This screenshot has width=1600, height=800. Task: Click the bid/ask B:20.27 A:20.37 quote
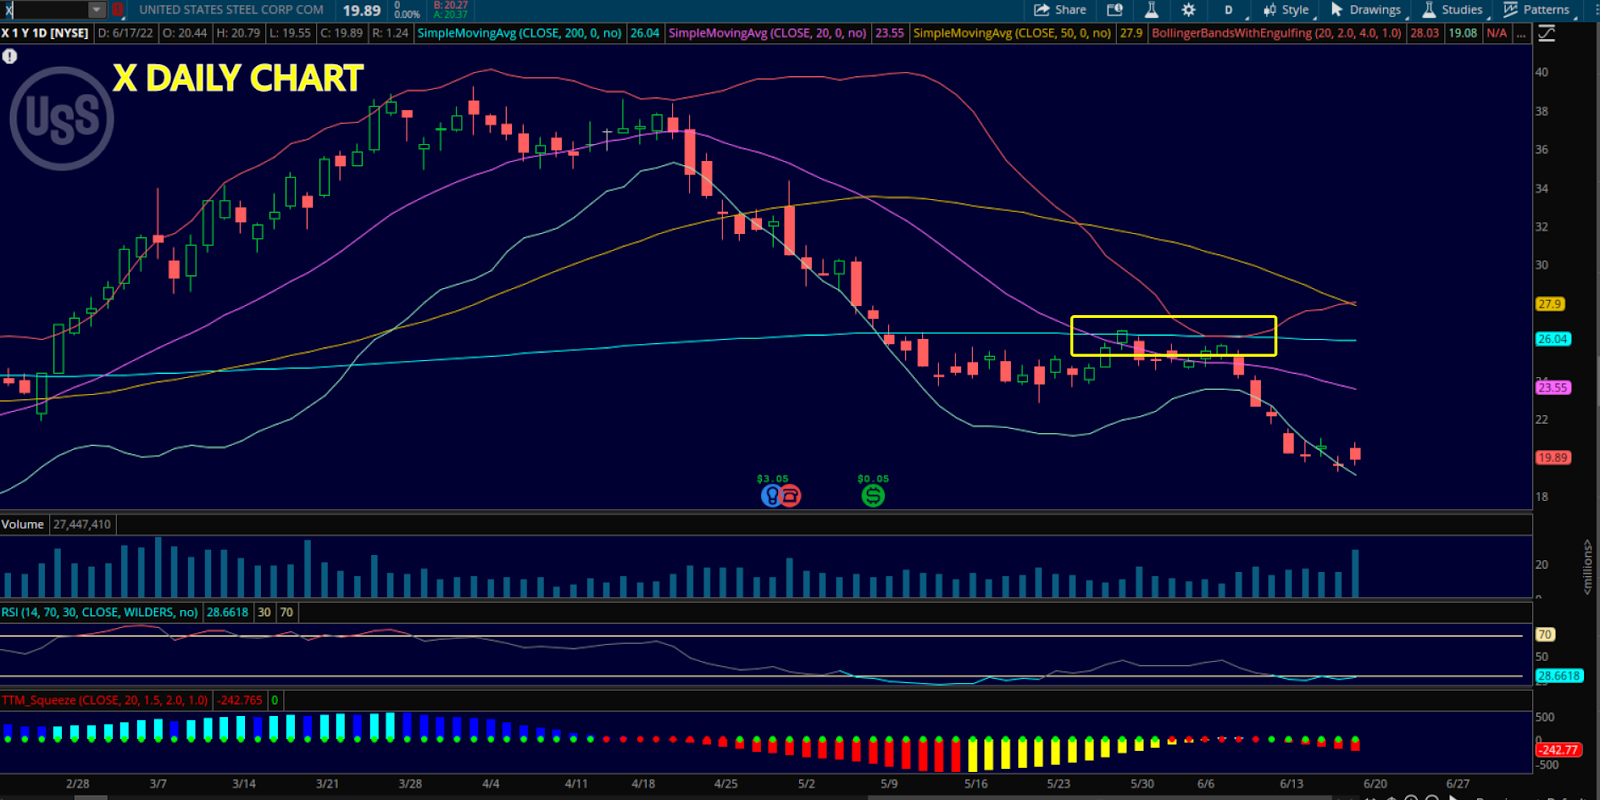coord(450,10)
